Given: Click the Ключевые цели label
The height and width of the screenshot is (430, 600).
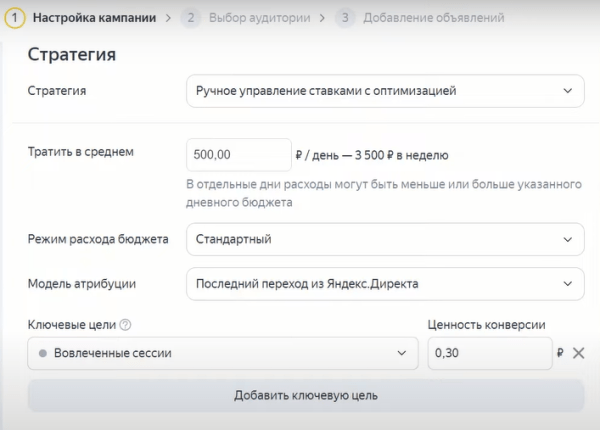Looking at the screenshot, I should point(72,325).
